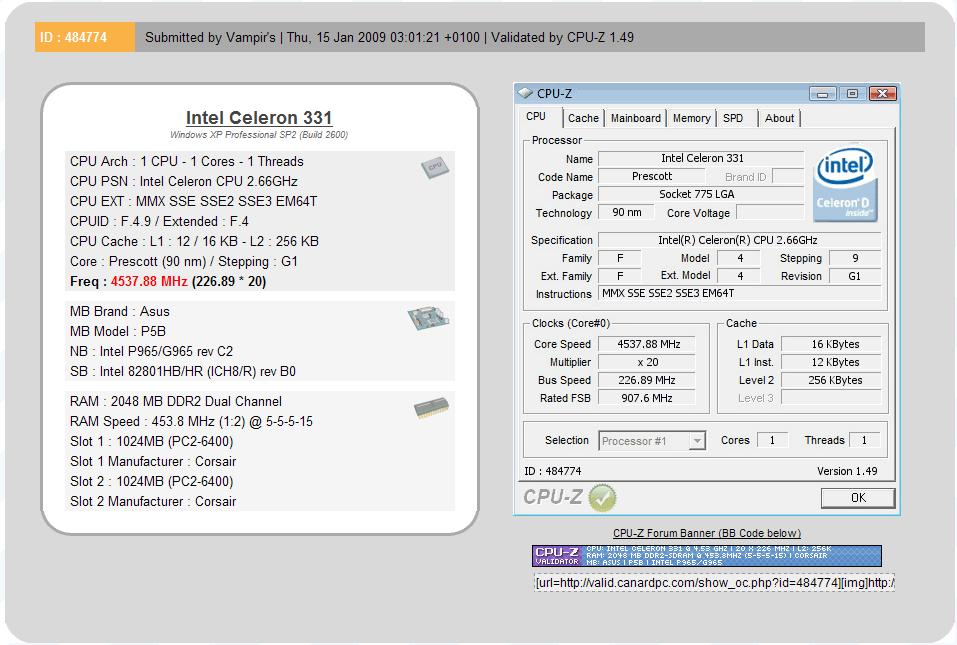Open the Processor #1 selection dropdown
This screenshot has width=957, height=645.
tap(697, 441)
